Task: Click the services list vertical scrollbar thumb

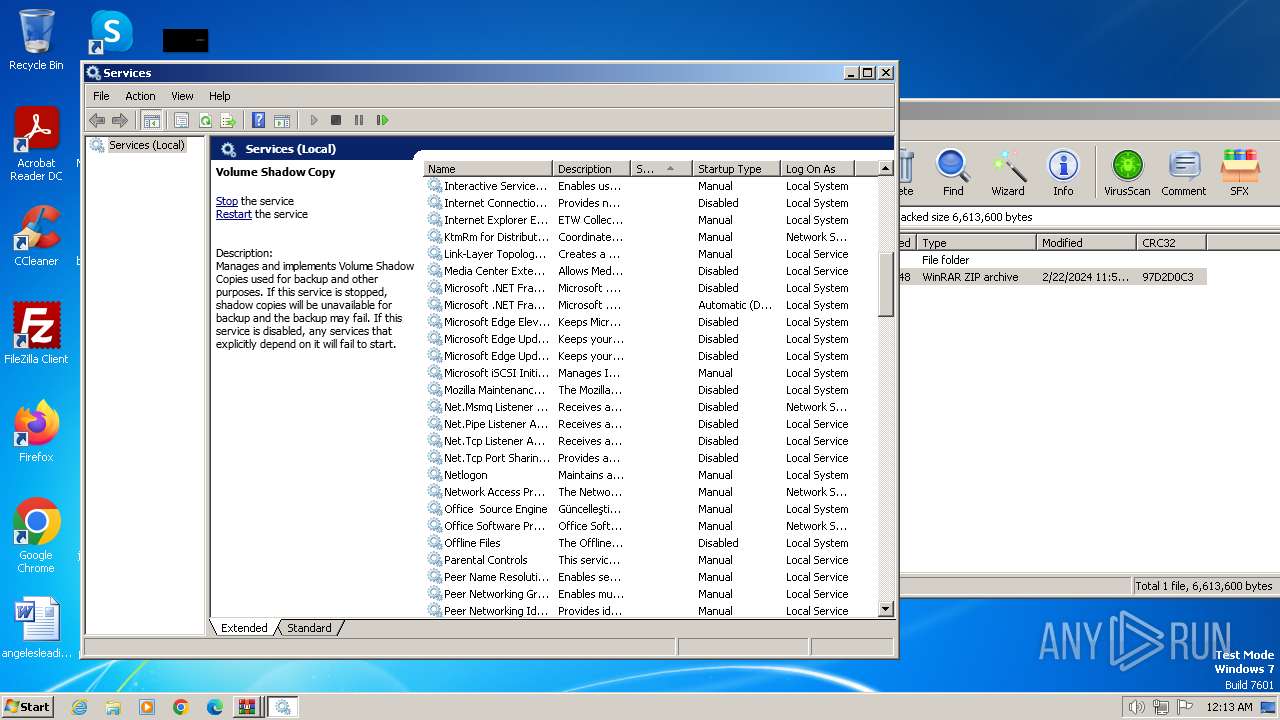Action: pyautogui.click(x=885, y=285)
